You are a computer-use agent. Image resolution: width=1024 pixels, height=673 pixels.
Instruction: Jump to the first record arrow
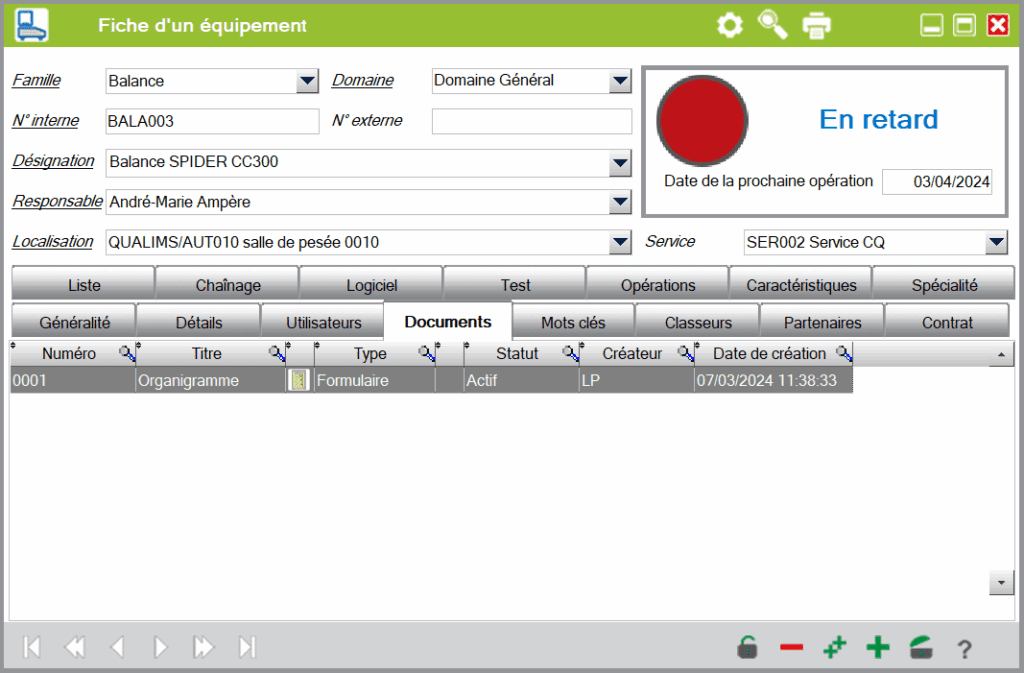[x=32, y=648]
